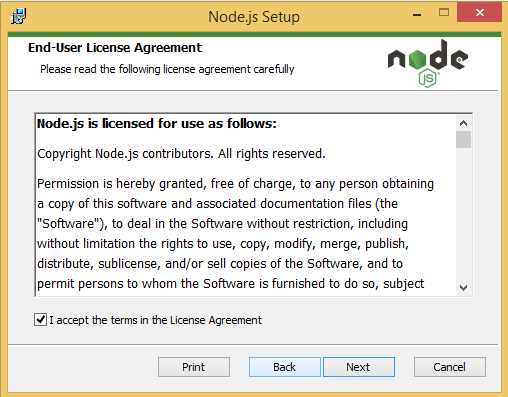Go Back to the previous setup step
Screen dimensions: 508x397
[x=285, y=367]
